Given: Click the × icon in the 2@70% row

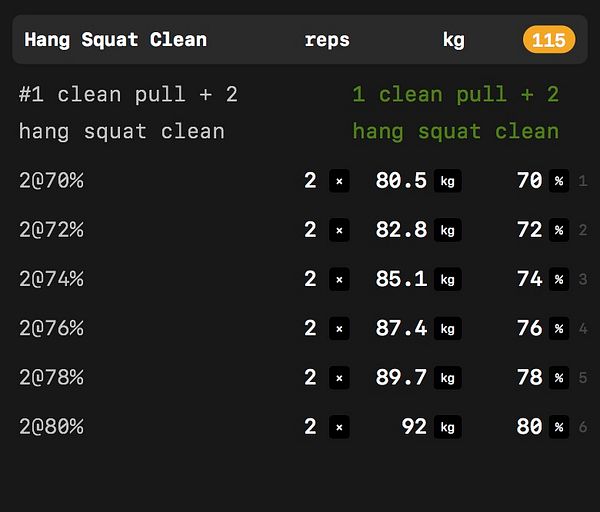Looking at the screenshot, I should [x=339, y=181].
